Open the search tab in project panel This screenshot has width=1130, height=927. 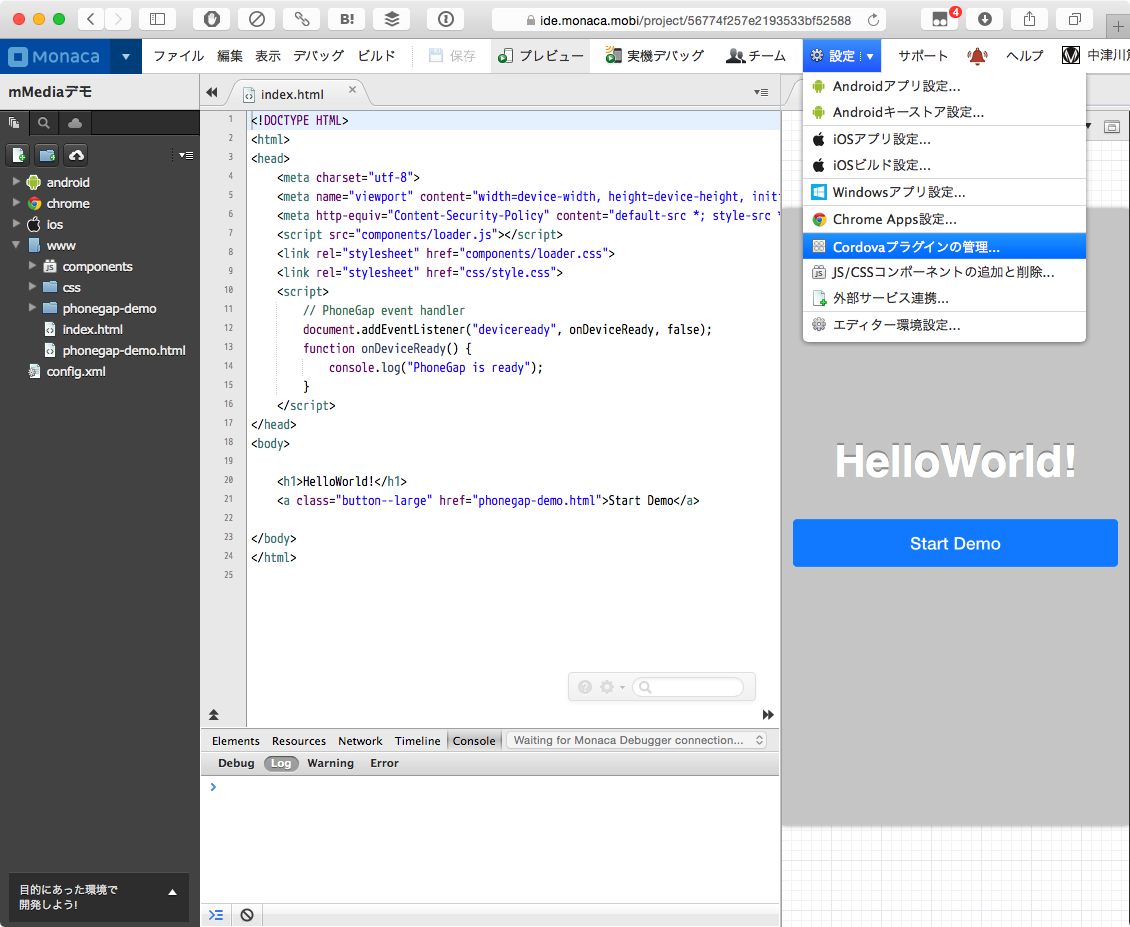point(43,123)
